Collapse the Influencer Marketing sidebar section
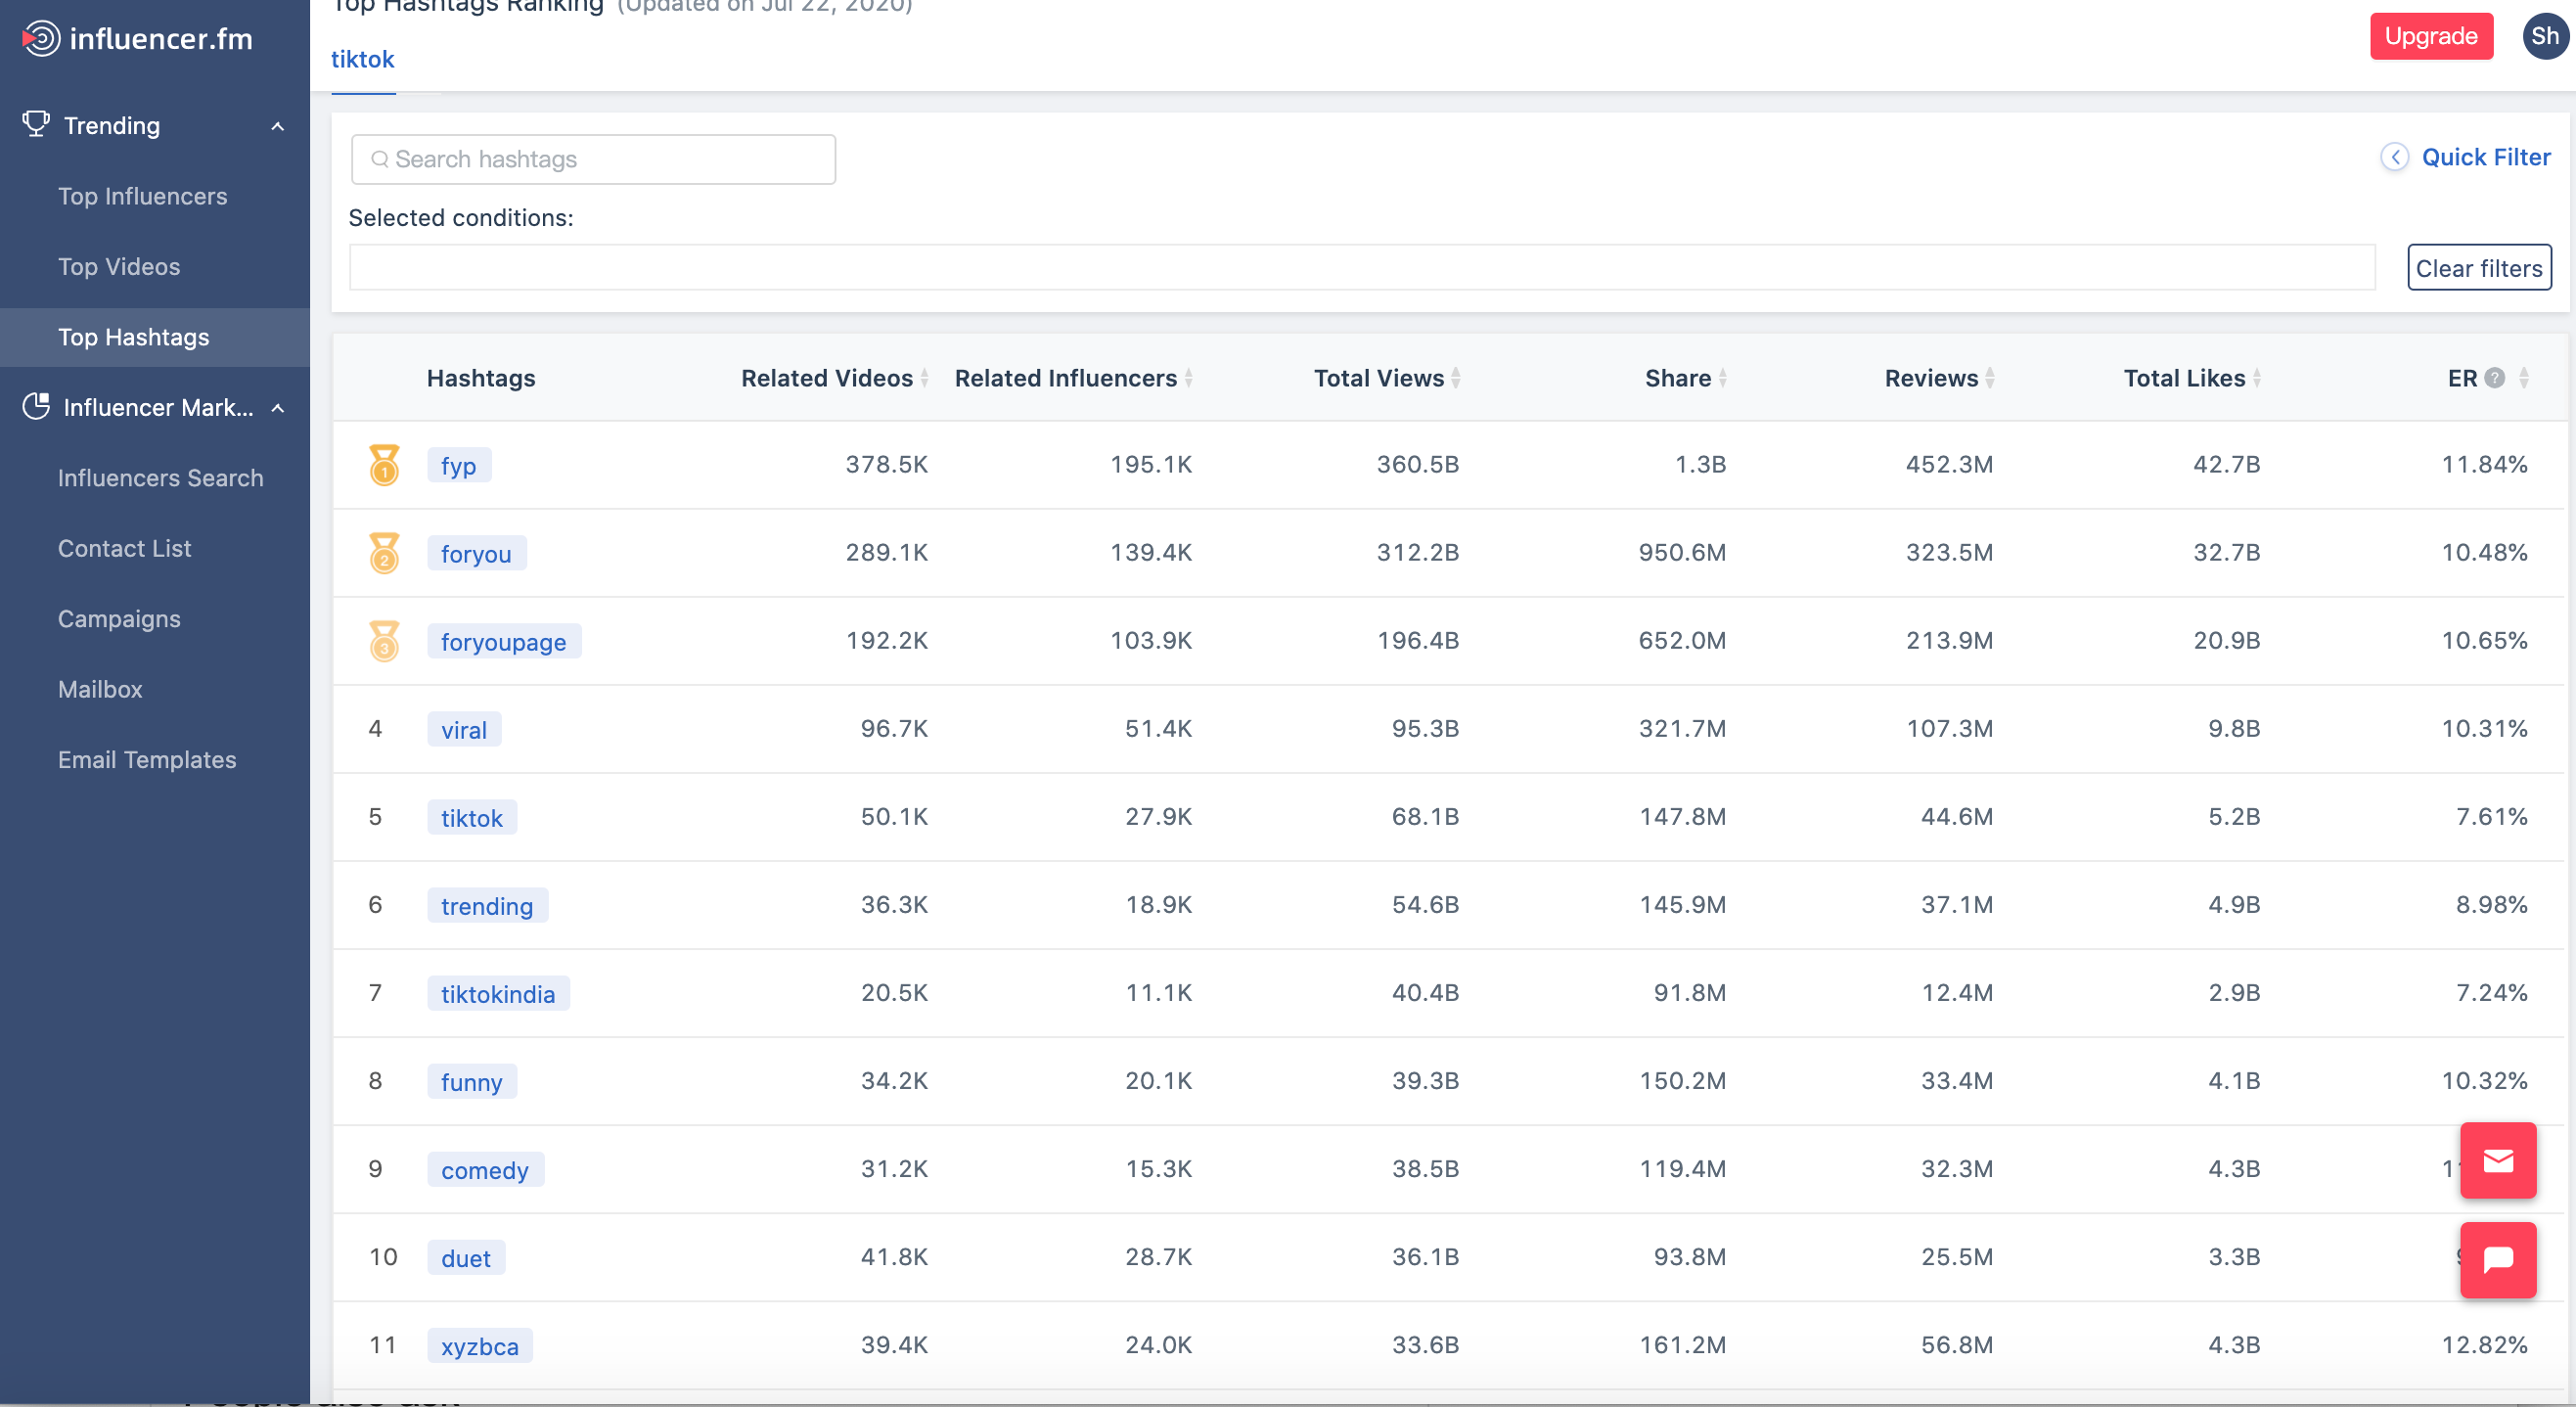 pos(278,408)
